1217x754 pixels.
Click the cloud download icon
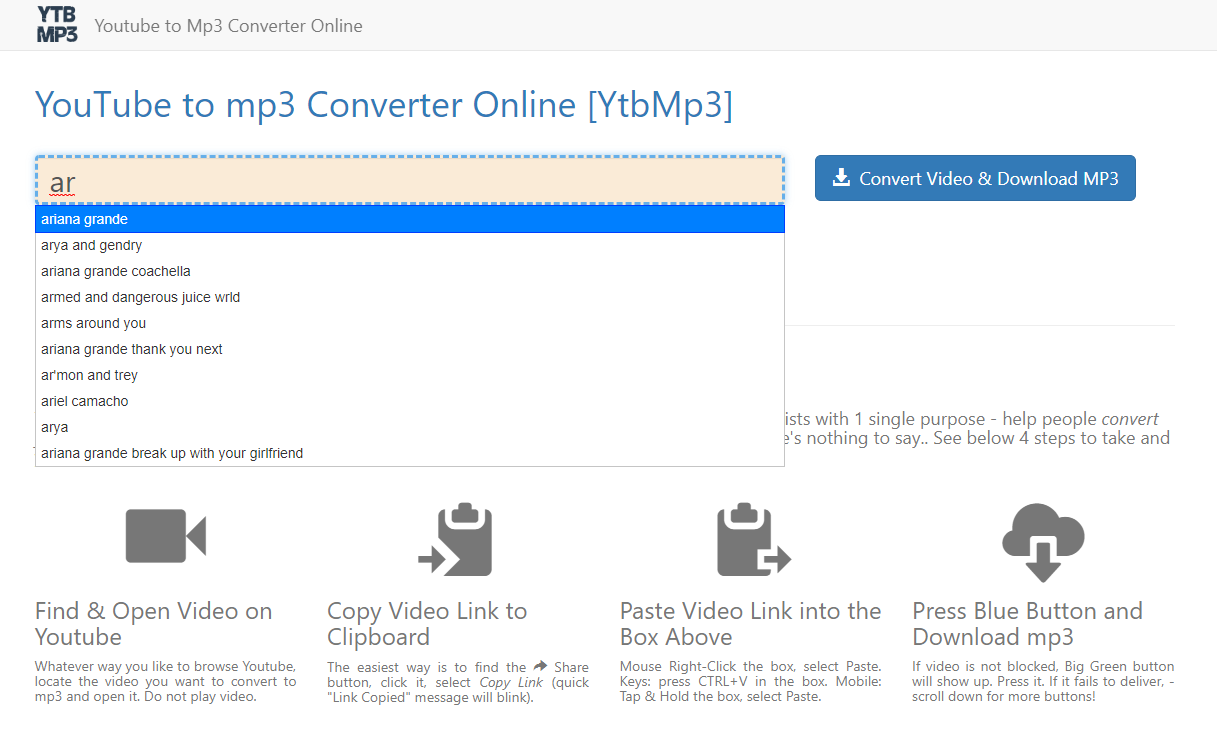[x=1043, y=543]
